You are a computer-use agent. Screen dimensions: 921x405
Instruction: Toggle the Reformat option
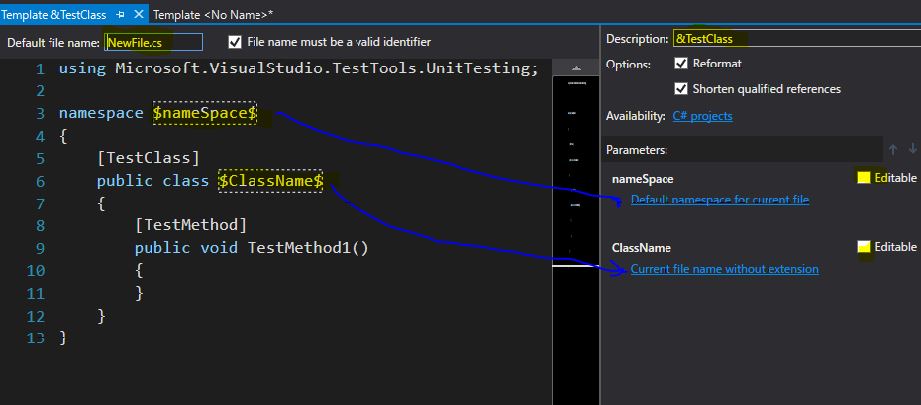tap(681, 63)
